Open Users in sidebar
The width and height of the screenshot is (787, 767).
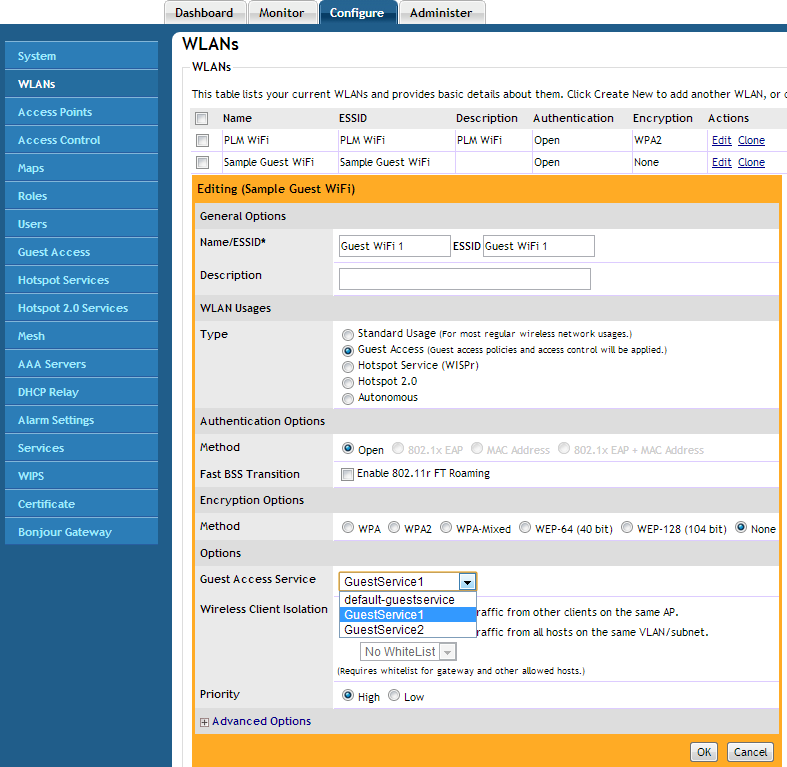pyautogui.click(x=81, y=224)
